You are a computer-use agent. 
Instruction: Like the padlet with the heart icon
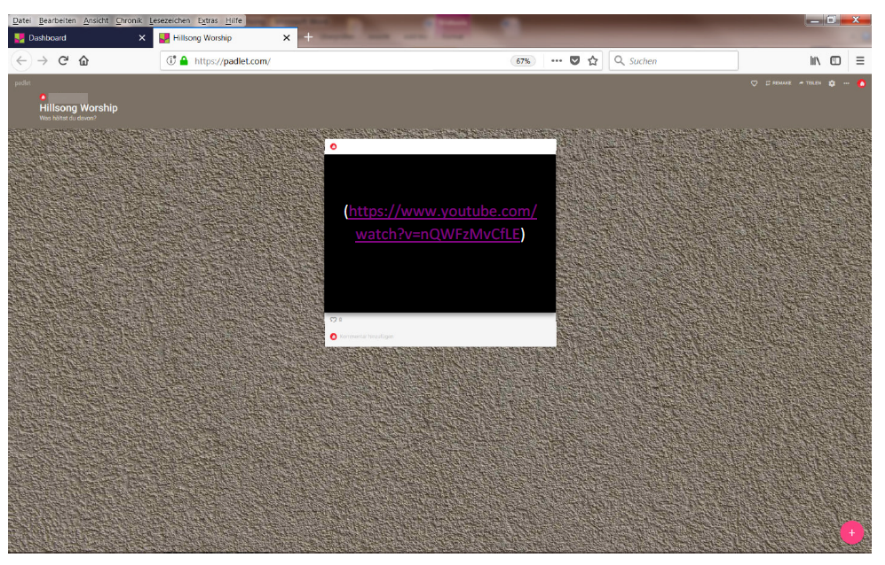[754, 83]
